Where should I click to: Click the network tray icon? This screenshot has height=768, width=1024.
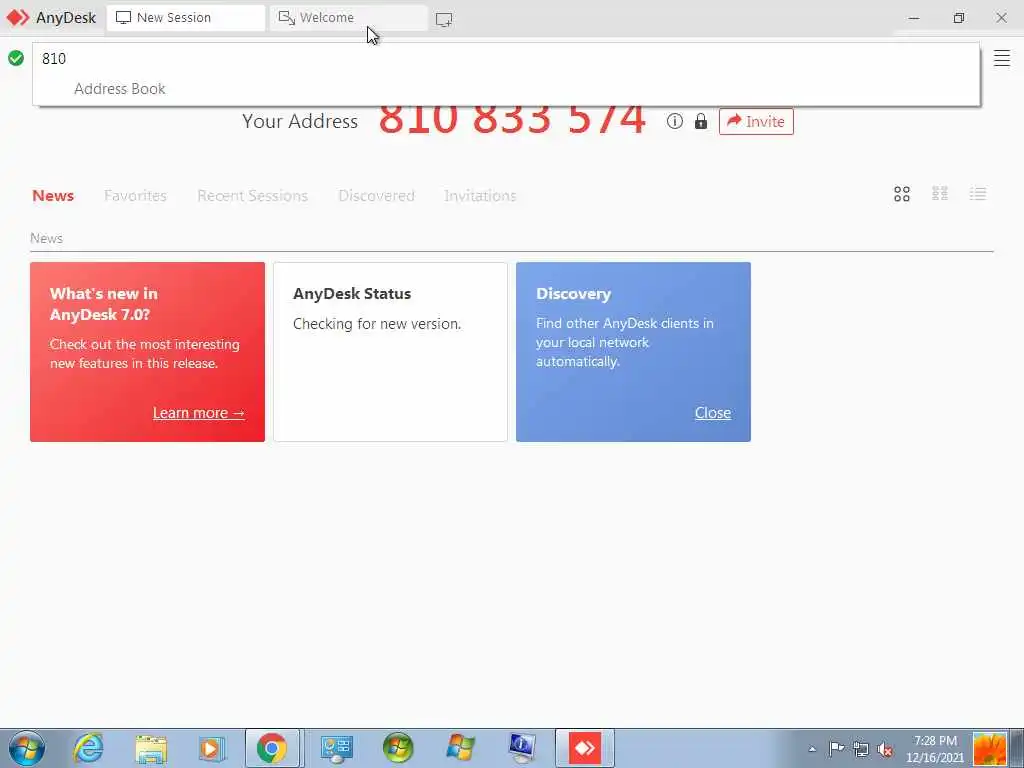pyautogui.click(x=861, y=749)
